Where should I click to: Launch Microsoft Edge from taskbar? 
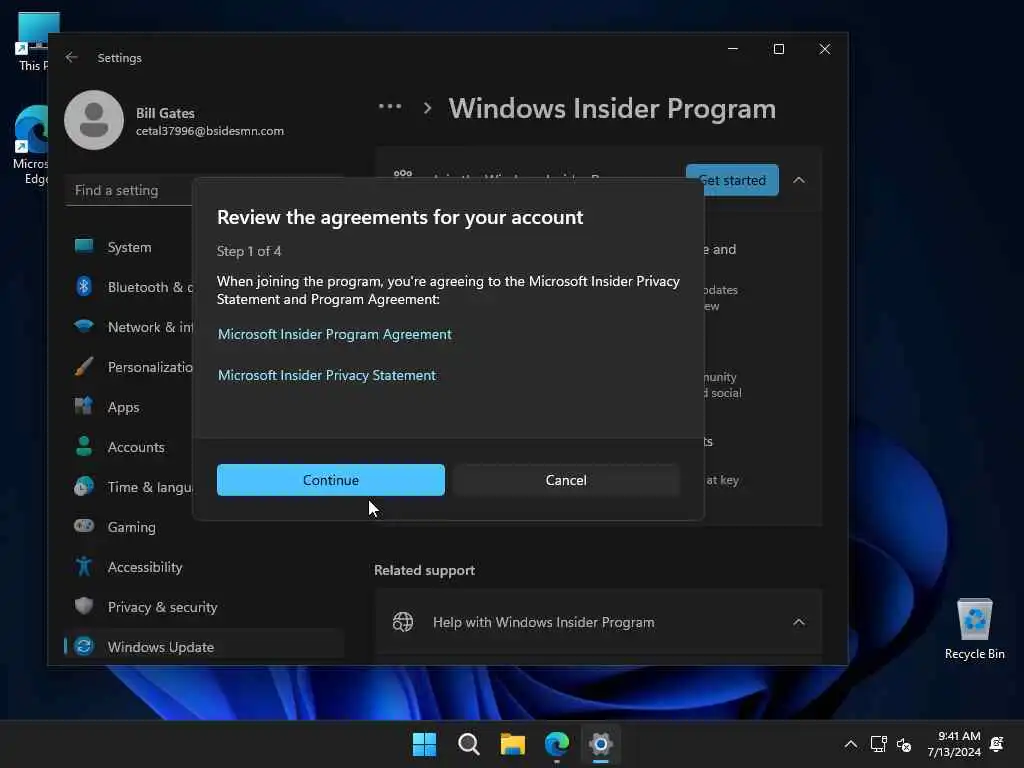point(556,744)
